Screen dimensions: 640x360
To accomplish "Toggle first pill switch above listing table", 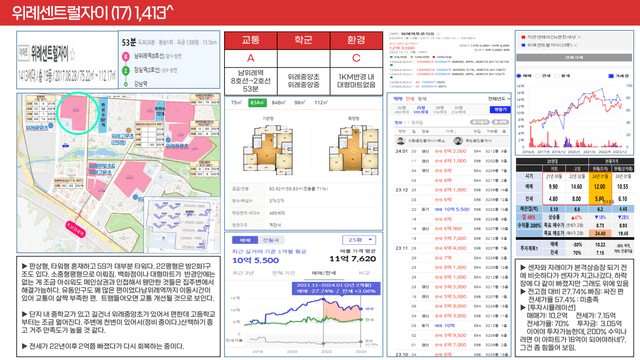I will point(479,122).
